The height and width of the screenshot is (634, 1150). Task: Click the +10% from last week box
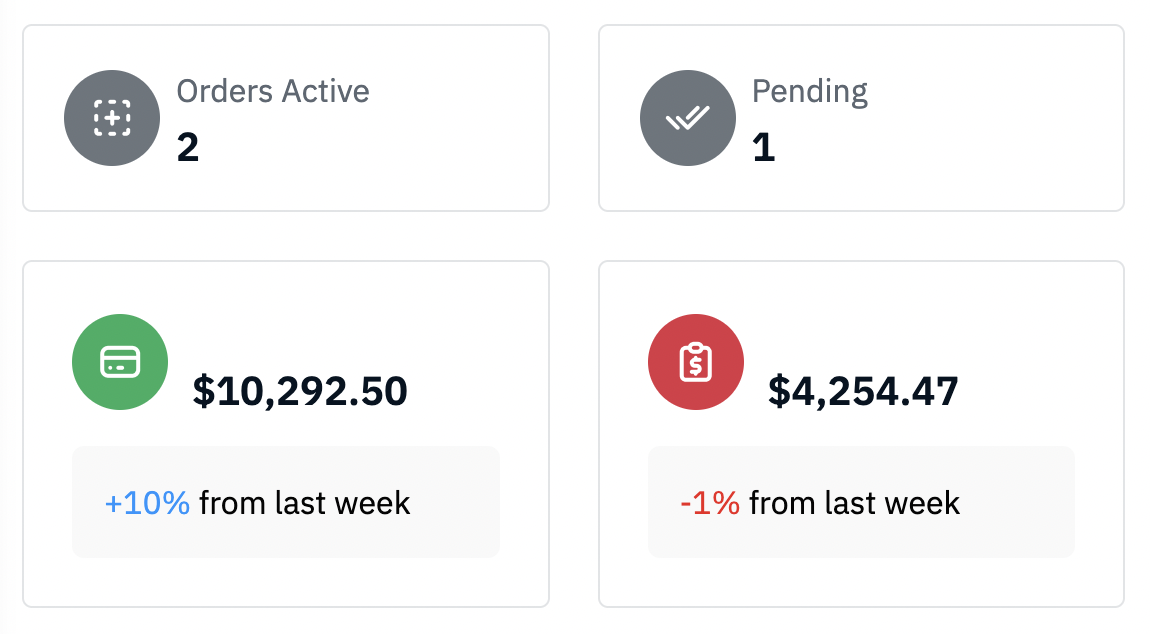tap(286, 502)
